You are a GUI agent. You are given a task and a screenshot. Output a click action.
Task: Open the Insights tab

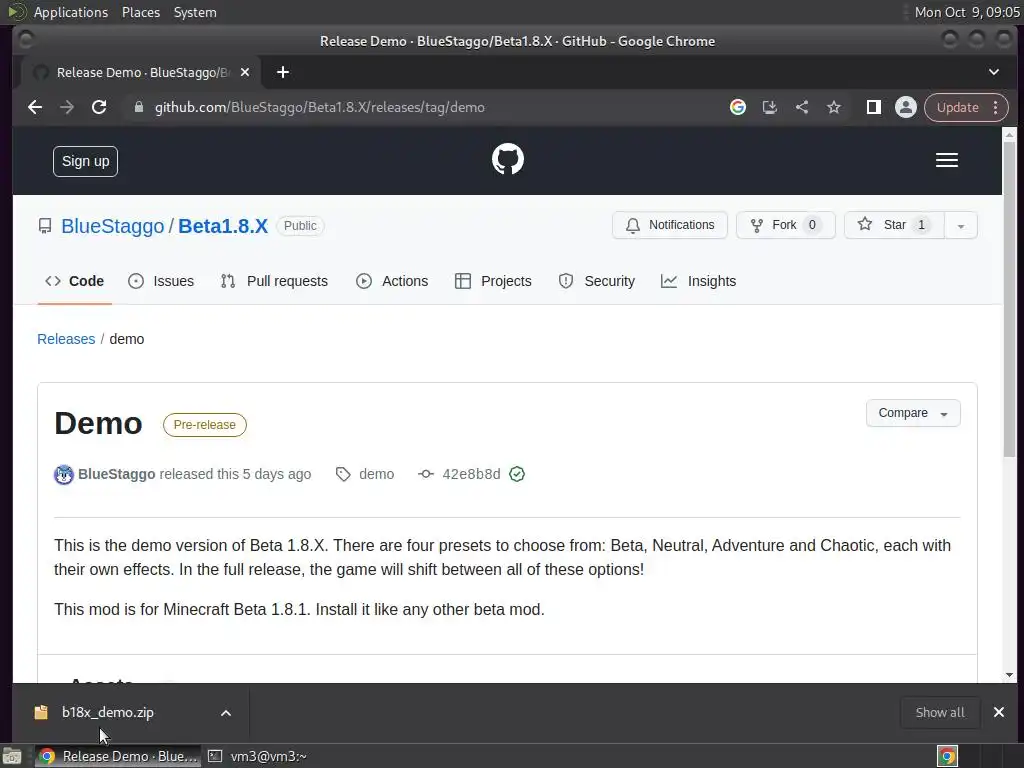point(698,281)
